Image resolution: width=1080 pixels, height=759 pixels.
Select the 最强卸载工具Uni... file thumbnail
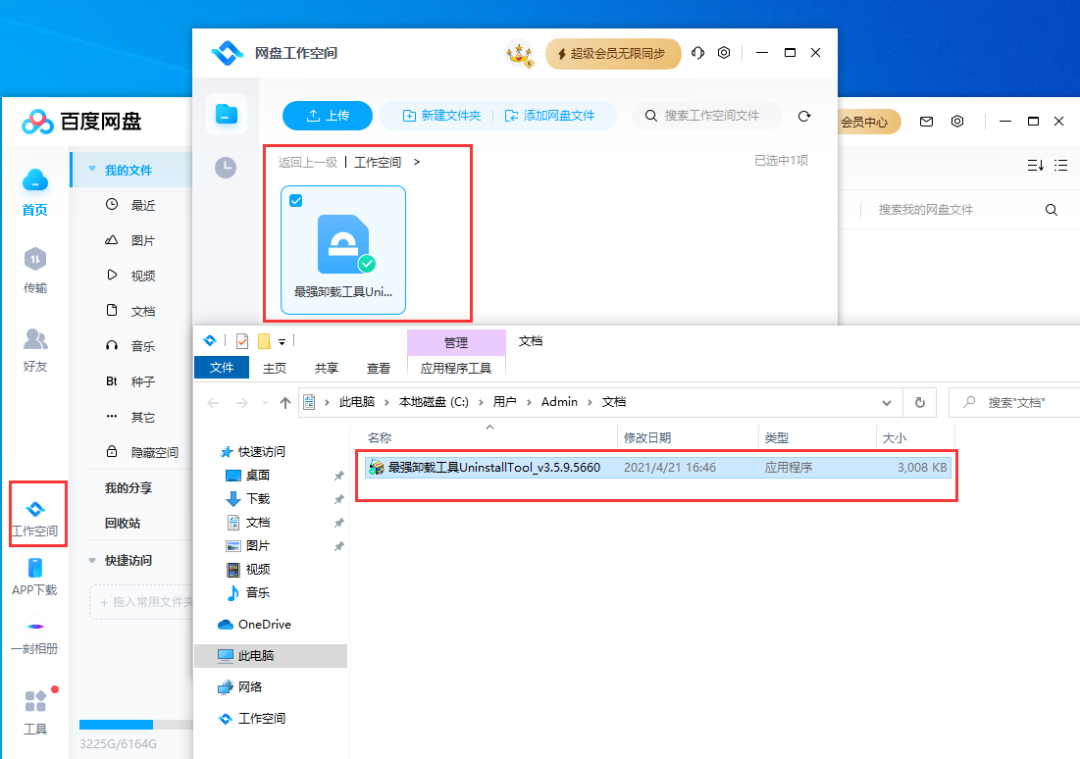click(343, 249)
